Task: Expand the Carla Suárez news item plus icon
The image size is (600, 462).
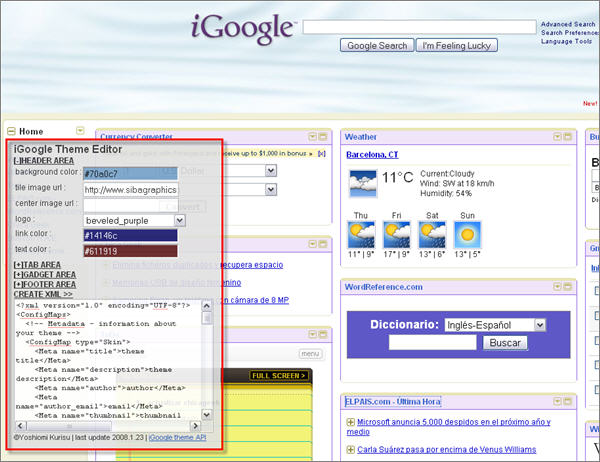Action: tap(350, 450)
